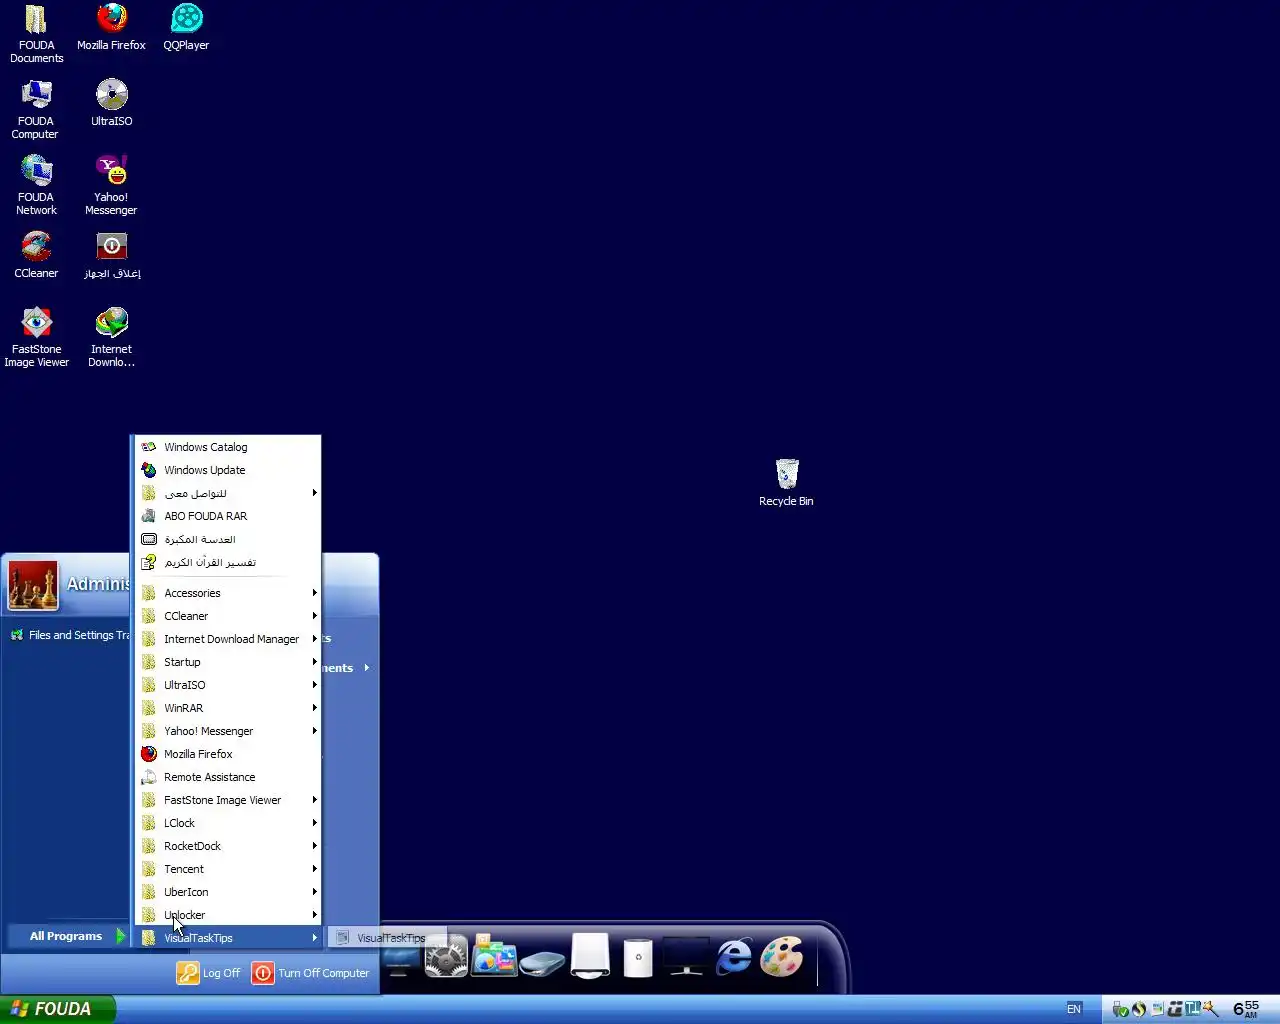The height and width of the screenshot is (1024, 1280).
Task: Click the round black-and-yellow tray icon
Action: [1139, 1009]
